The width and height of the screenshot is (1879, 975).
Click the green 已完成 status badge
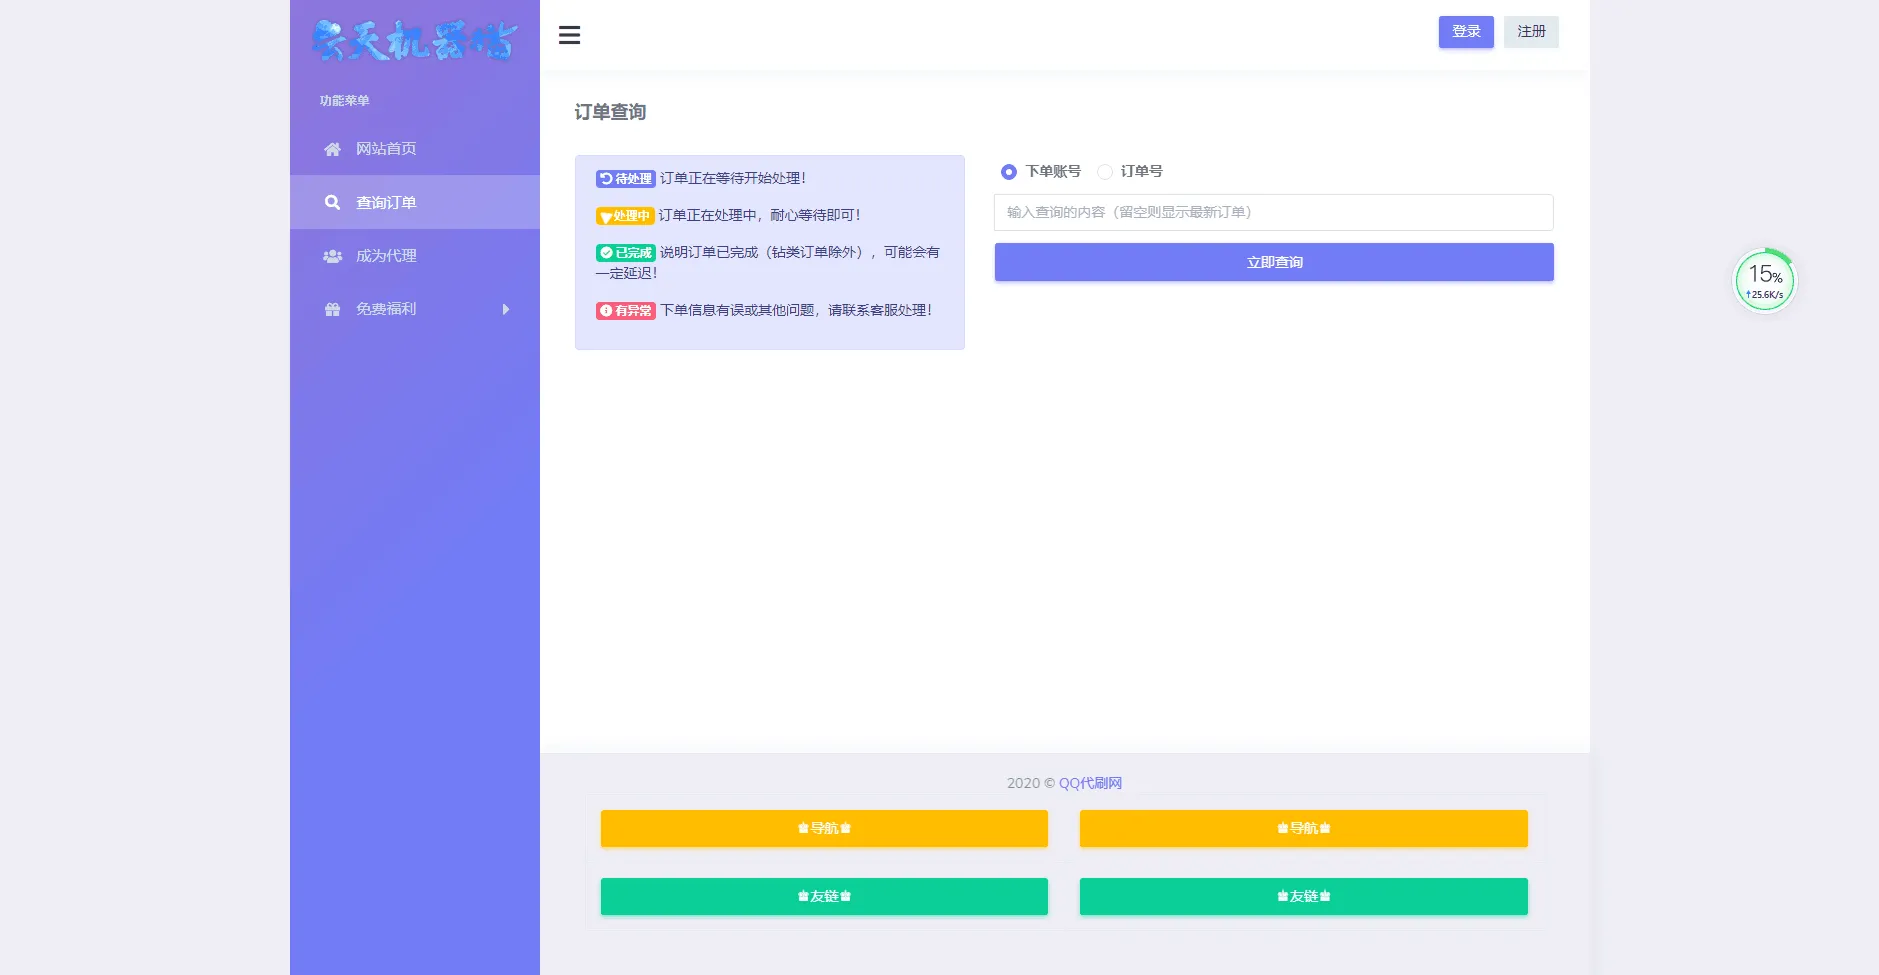625,253
